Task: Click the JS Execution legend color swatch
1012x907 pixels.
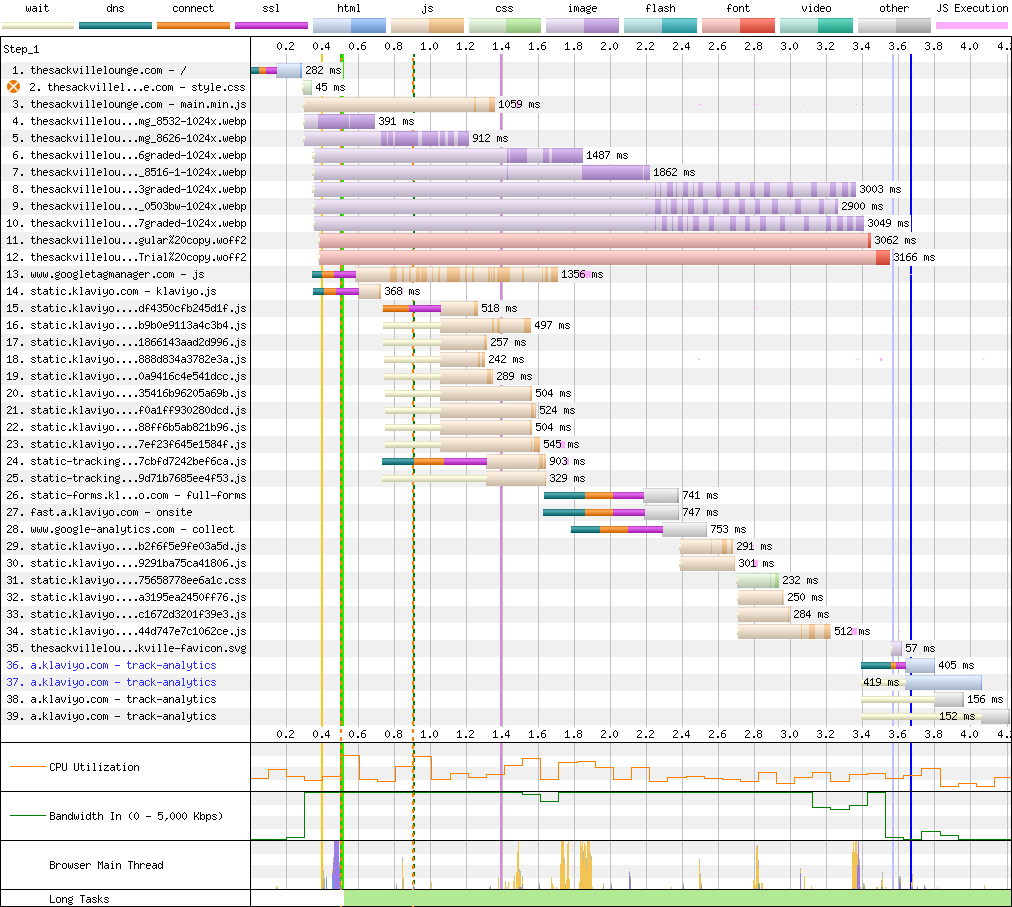Action: pos(972,26)
